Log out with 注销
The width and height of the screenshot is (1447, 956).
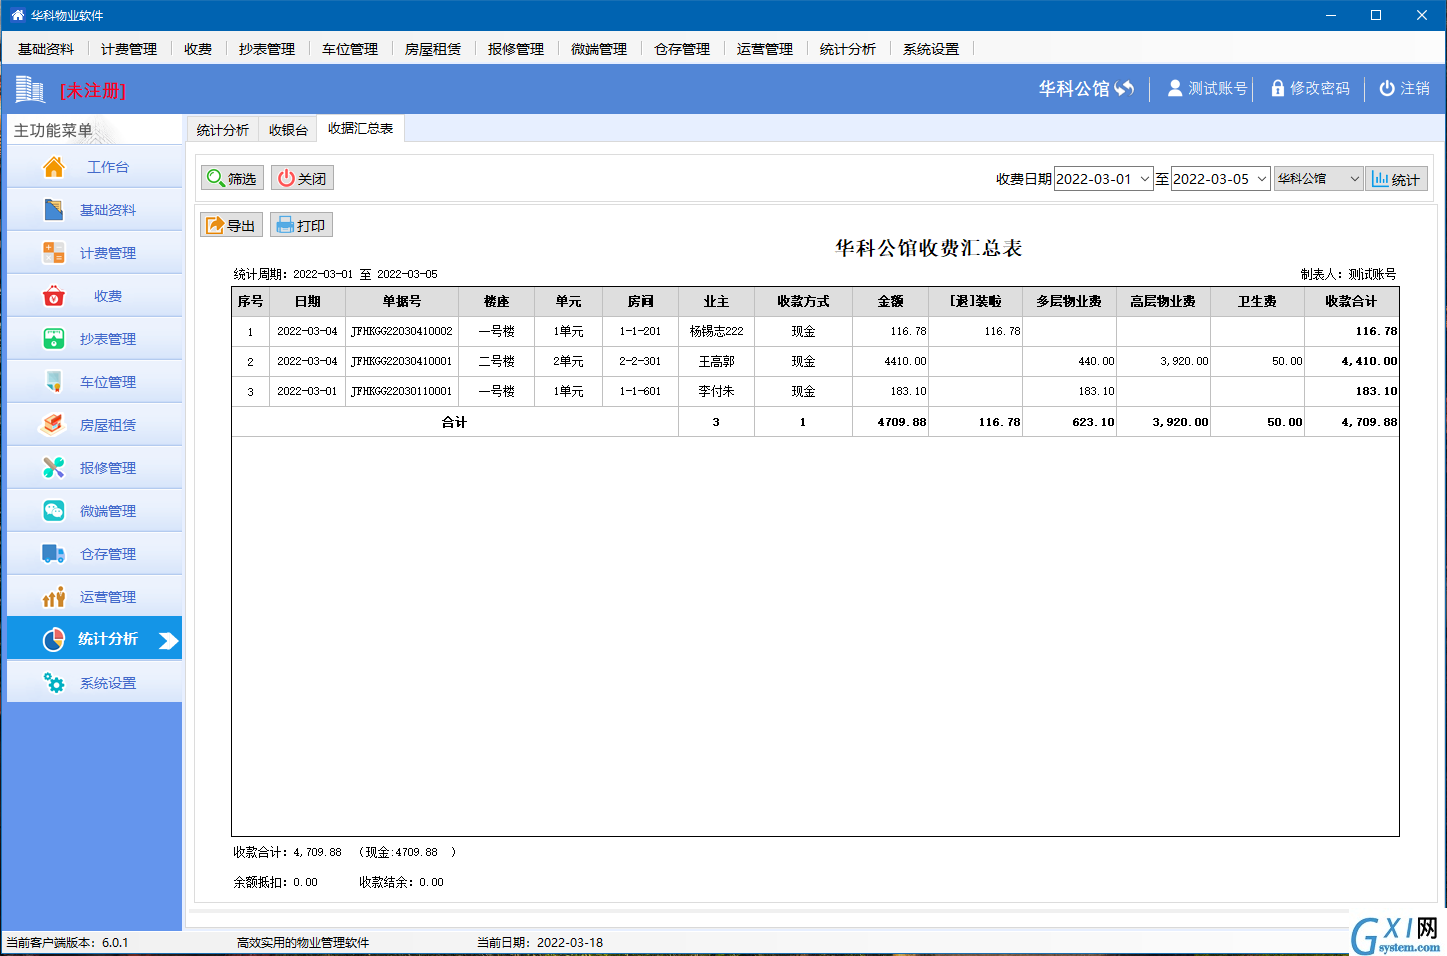[1405, 88]
